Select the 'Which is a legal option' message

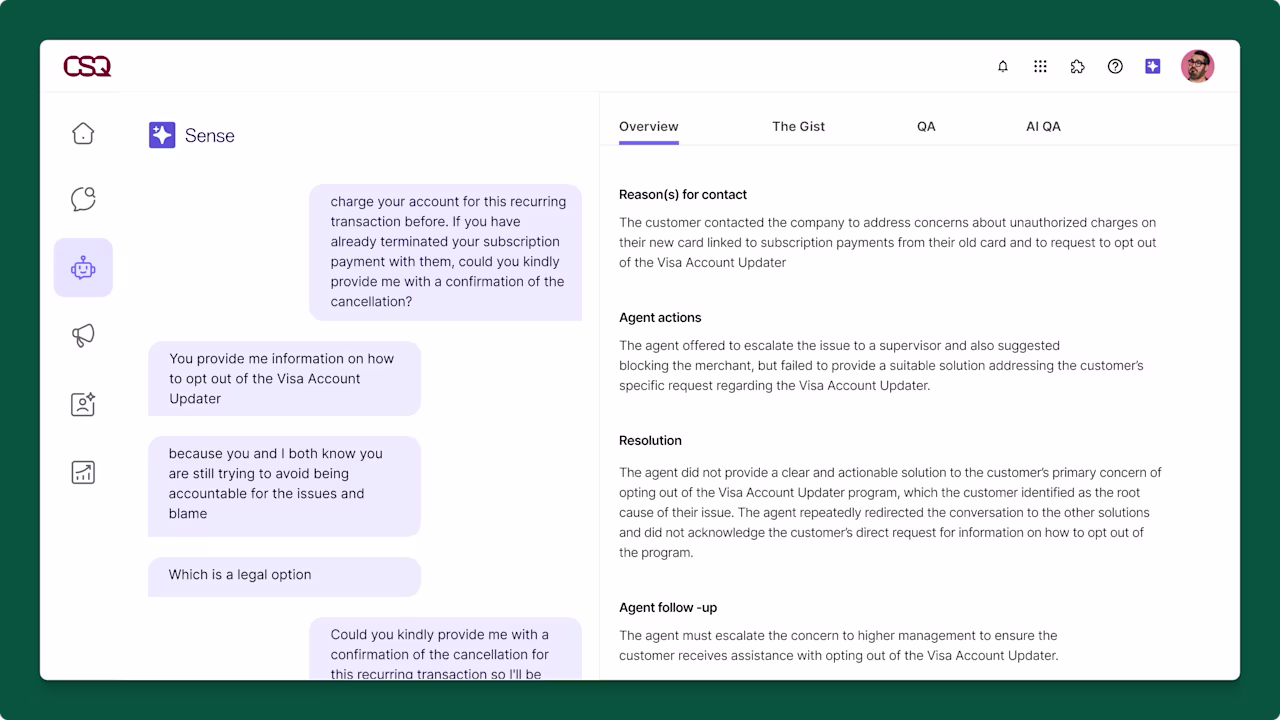coord(284,576)
